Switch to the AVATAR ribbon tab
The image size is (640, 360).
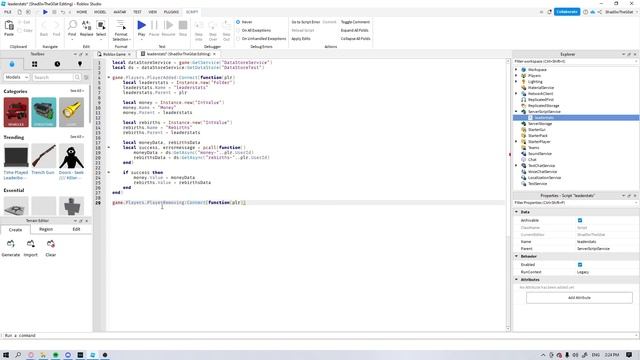[120, 12]
